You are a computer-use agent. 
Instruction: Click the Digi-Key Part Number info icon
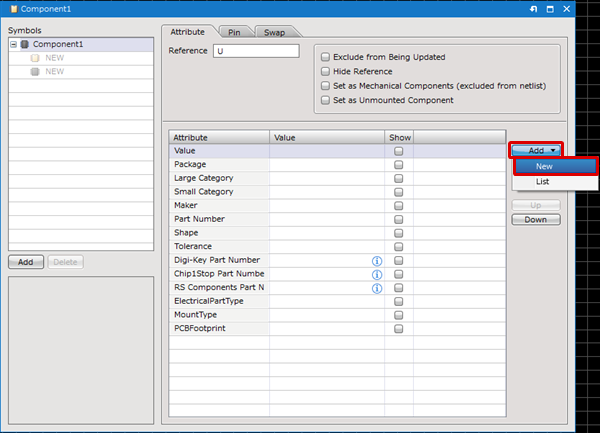[x=377, y=260]
